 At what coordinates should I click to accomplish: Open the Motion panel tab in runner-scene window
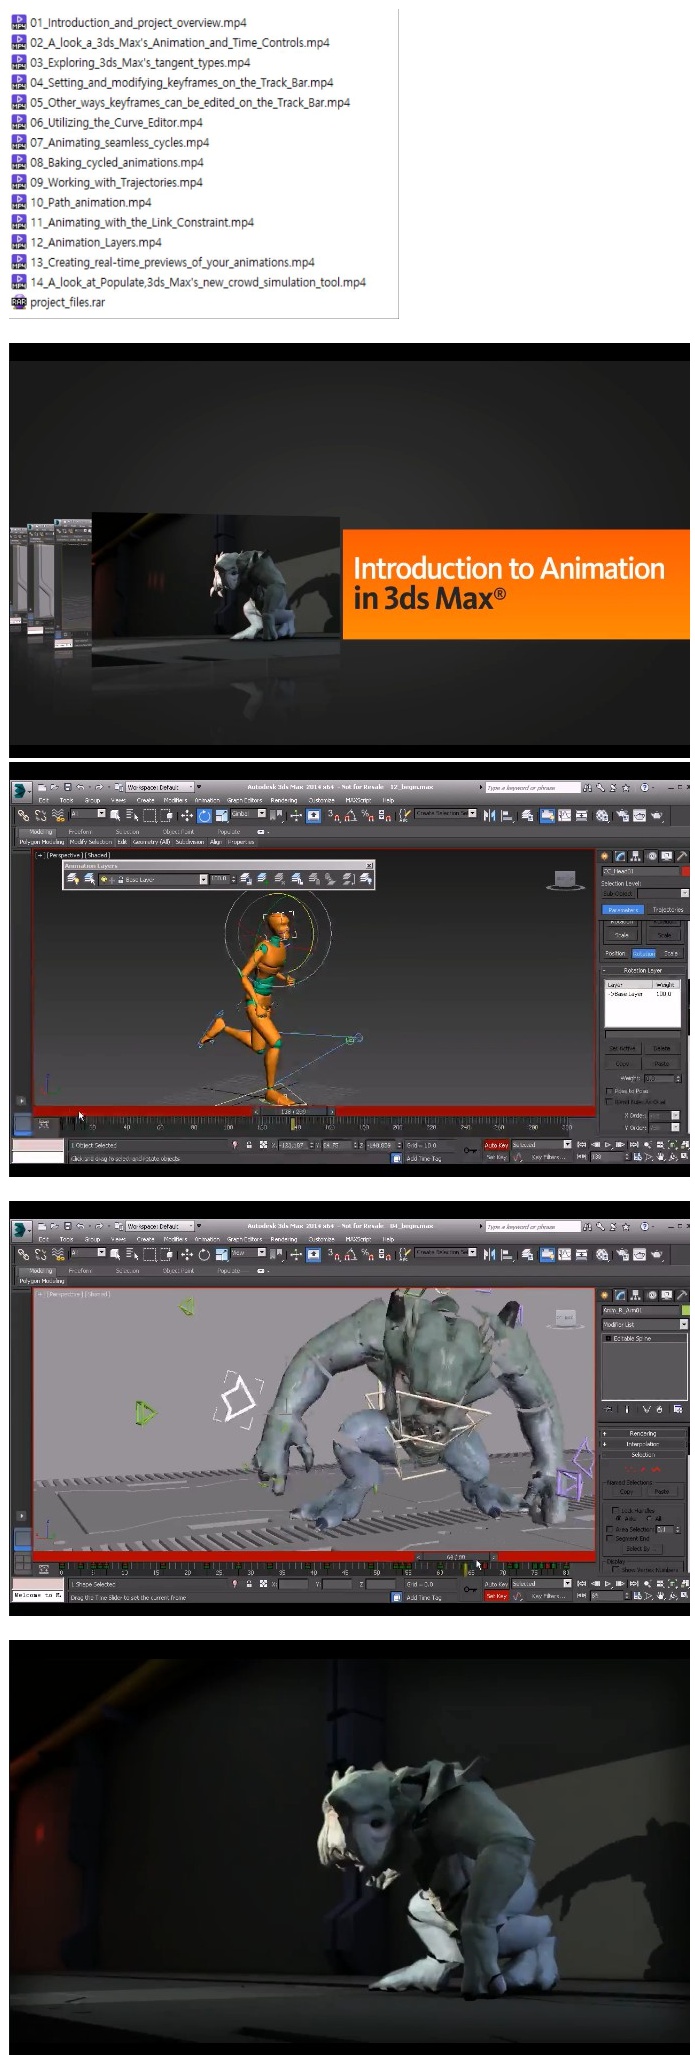(x=652, y=856)
